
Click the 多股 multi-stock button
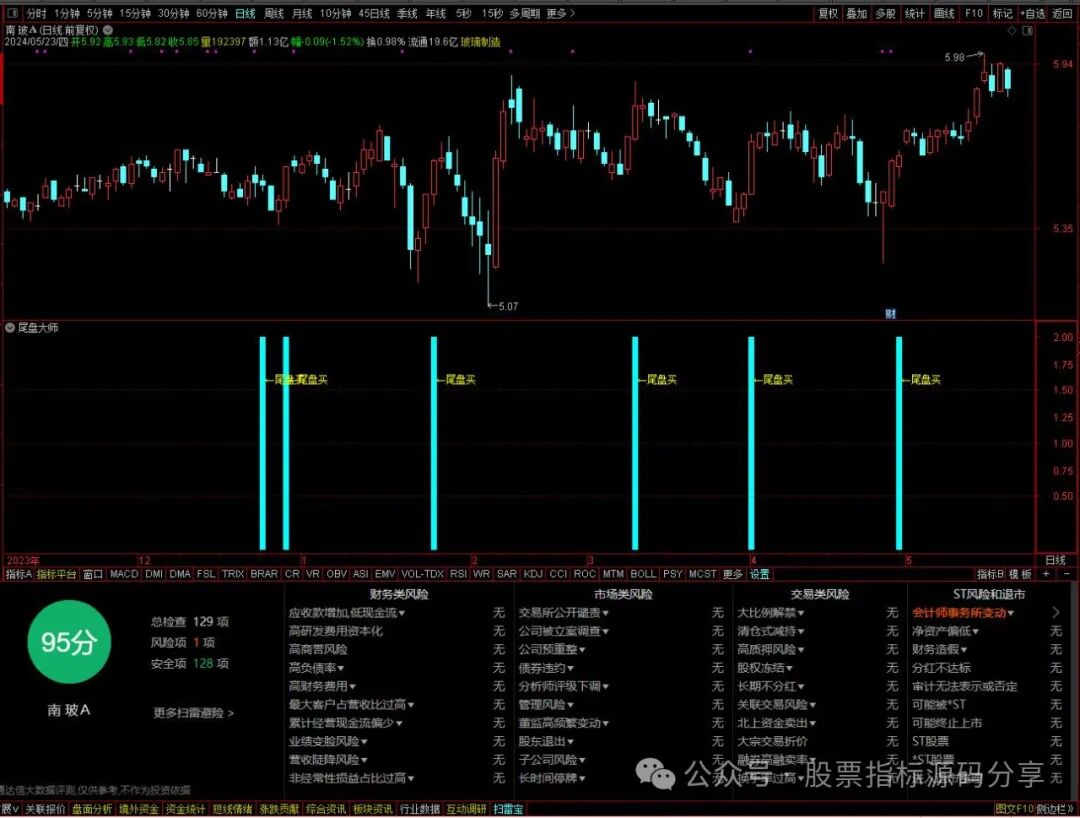[x=886, y=13]
